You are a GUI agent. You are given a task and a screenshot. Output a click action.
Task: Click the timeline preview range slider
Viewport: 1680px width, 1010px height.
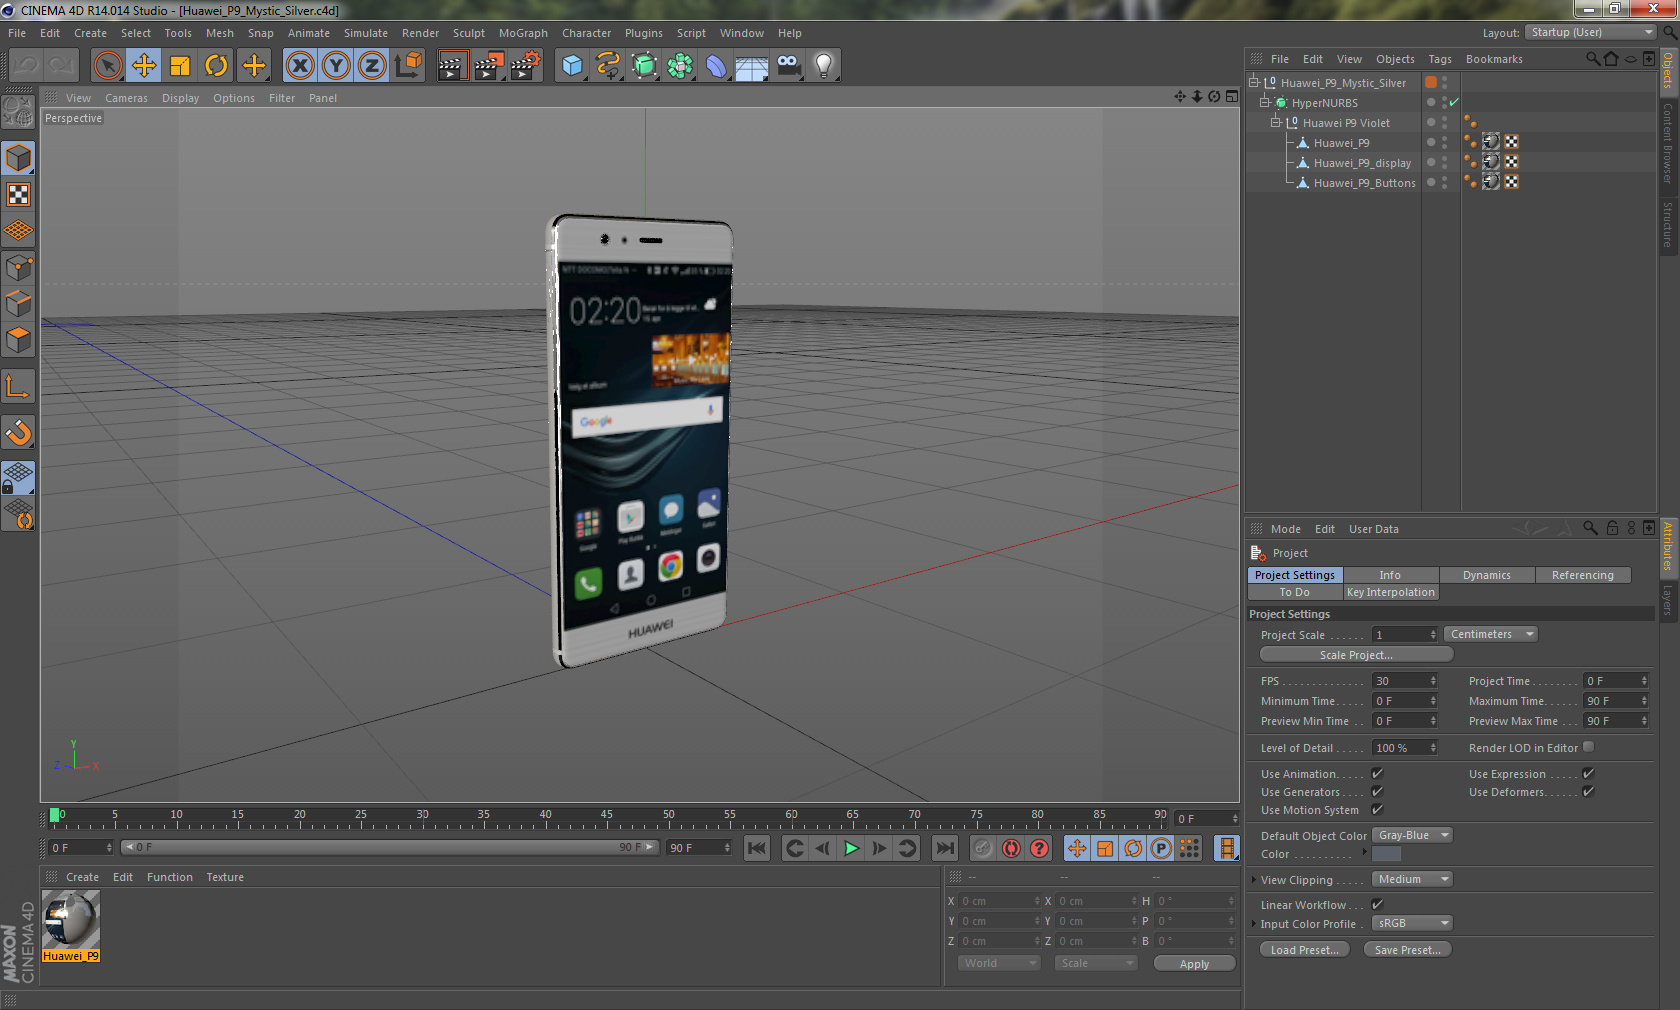[x=390, y=847]
